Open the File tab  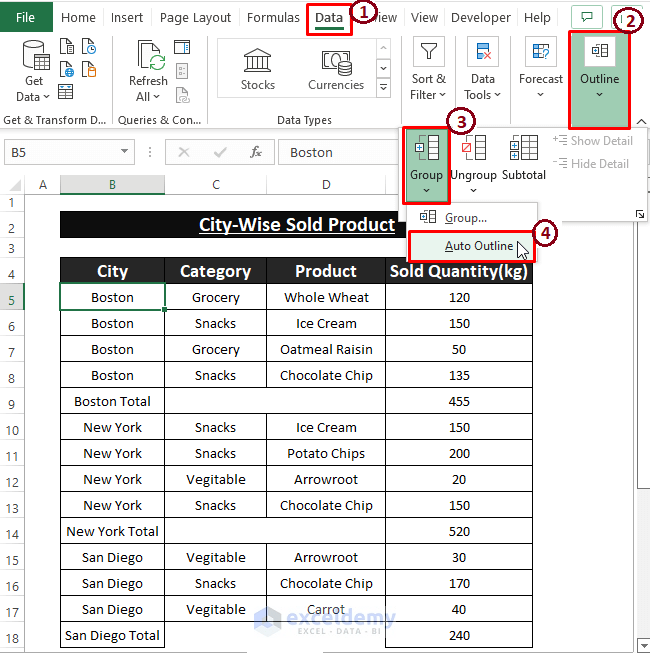click(25, 17)
